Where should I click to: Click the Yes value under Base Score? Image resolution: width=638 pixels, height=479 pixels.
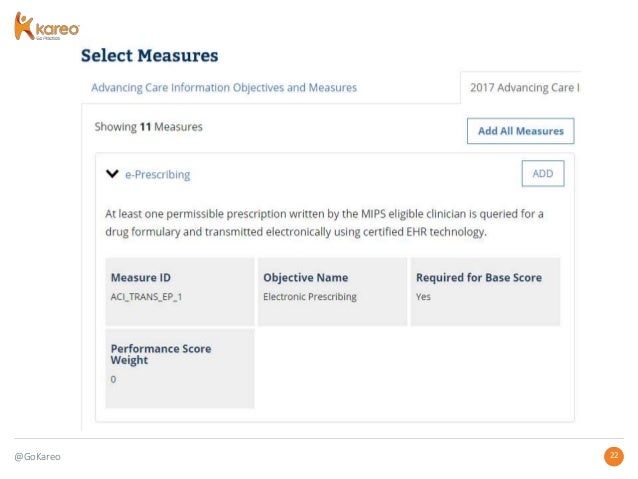click(x=423, y=297)
